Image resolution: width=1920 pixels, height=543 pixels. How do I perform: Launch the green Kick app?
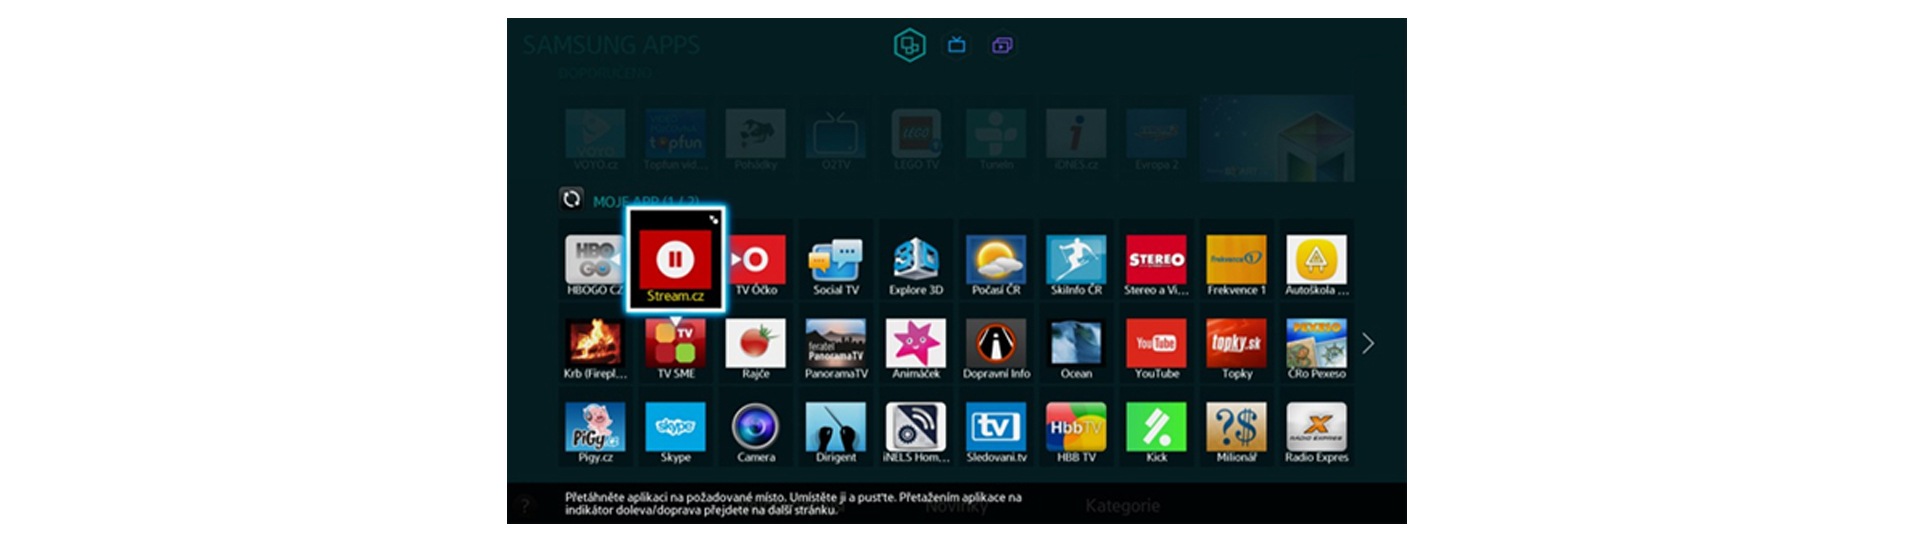click(x=1156, y=433)
